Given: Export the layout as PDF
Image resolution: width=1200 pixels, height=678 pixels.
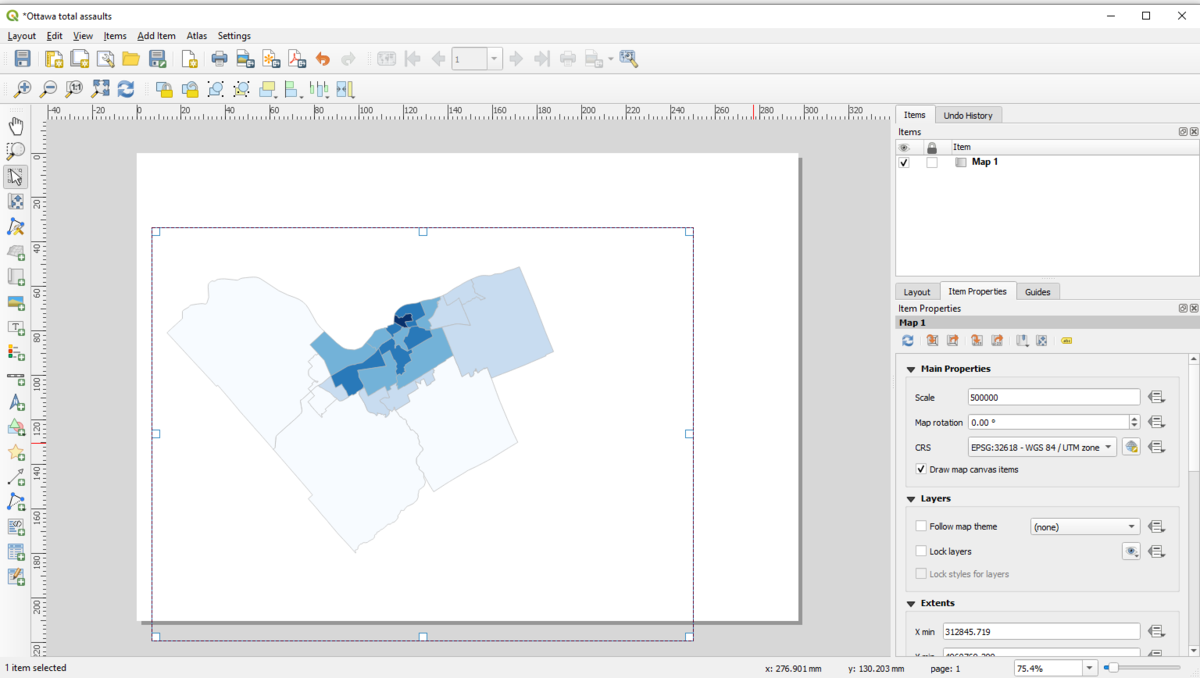Looking at the screenshot, I should tap(297, 58).
